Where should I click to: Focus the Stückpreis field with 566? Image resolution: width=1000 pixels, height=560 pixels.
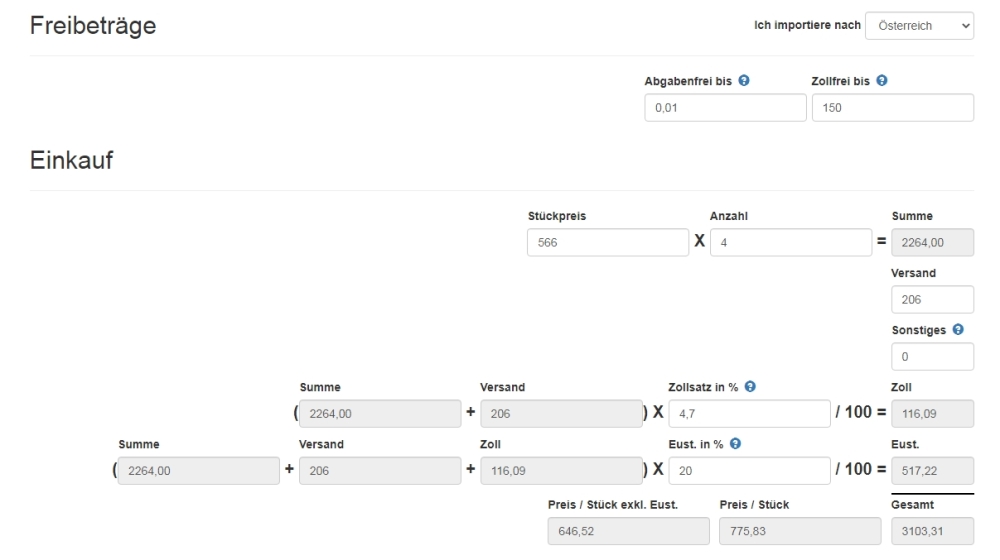[x=608, y=242]
